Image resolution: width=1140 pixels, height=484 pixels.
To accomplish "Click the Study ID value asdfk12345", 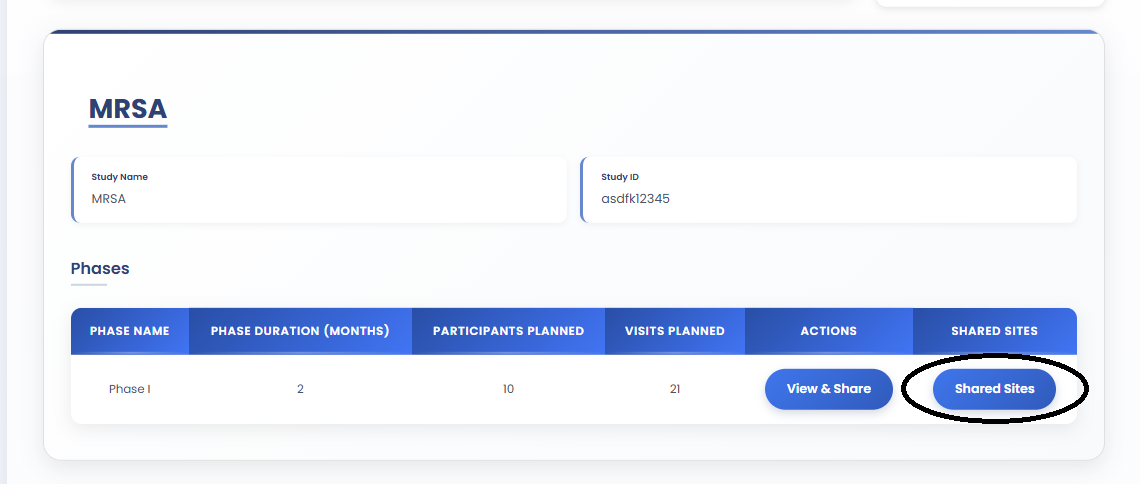I will pyautogui.click(x=635, y=199).
